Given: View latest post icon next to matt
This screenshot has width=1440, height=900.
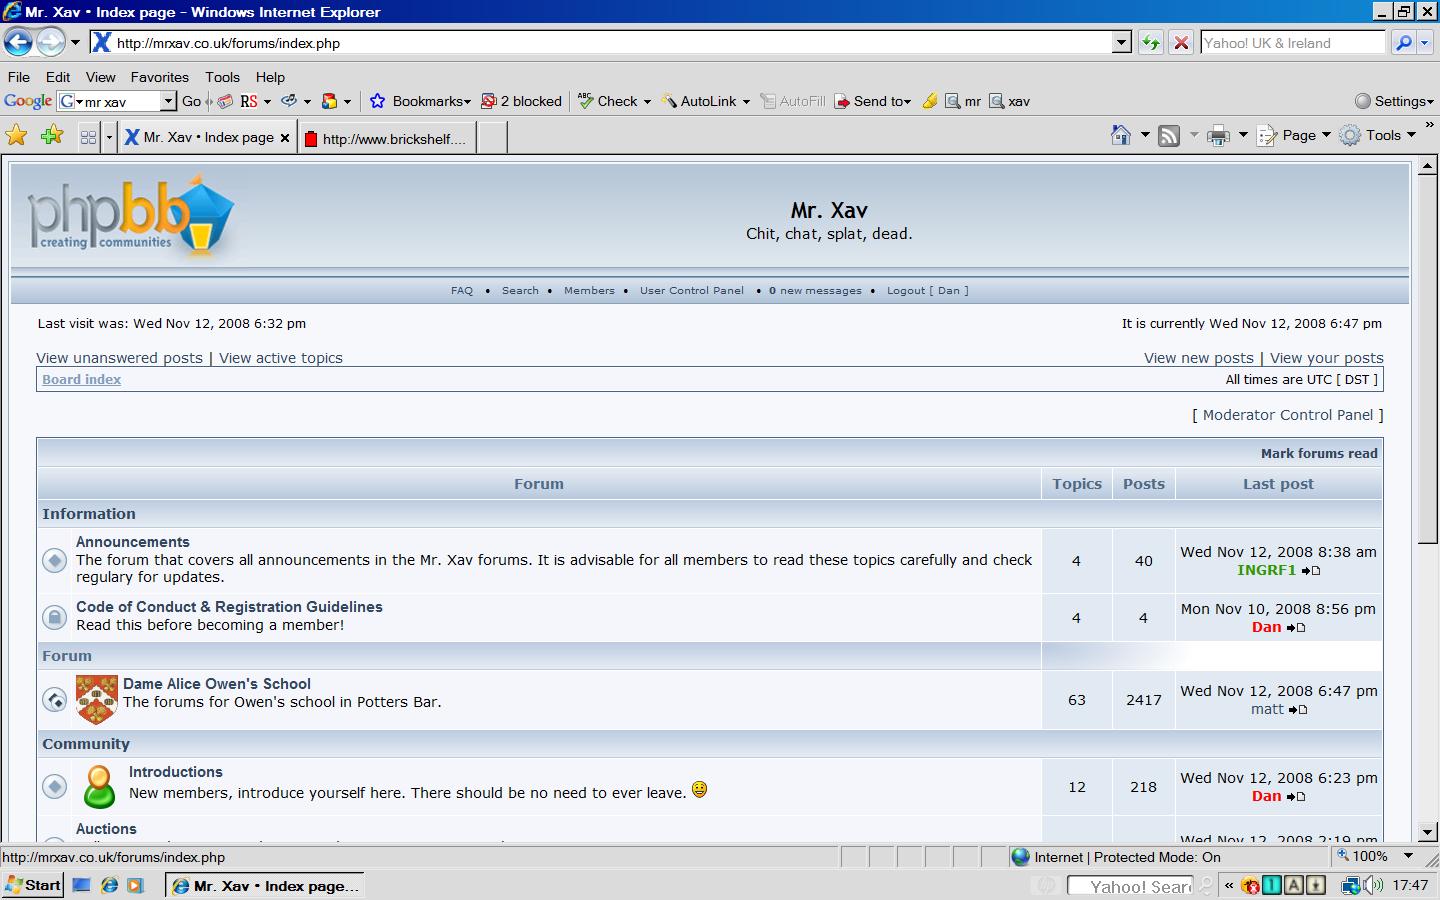Looking at the screenshot, I should 1298,710.
